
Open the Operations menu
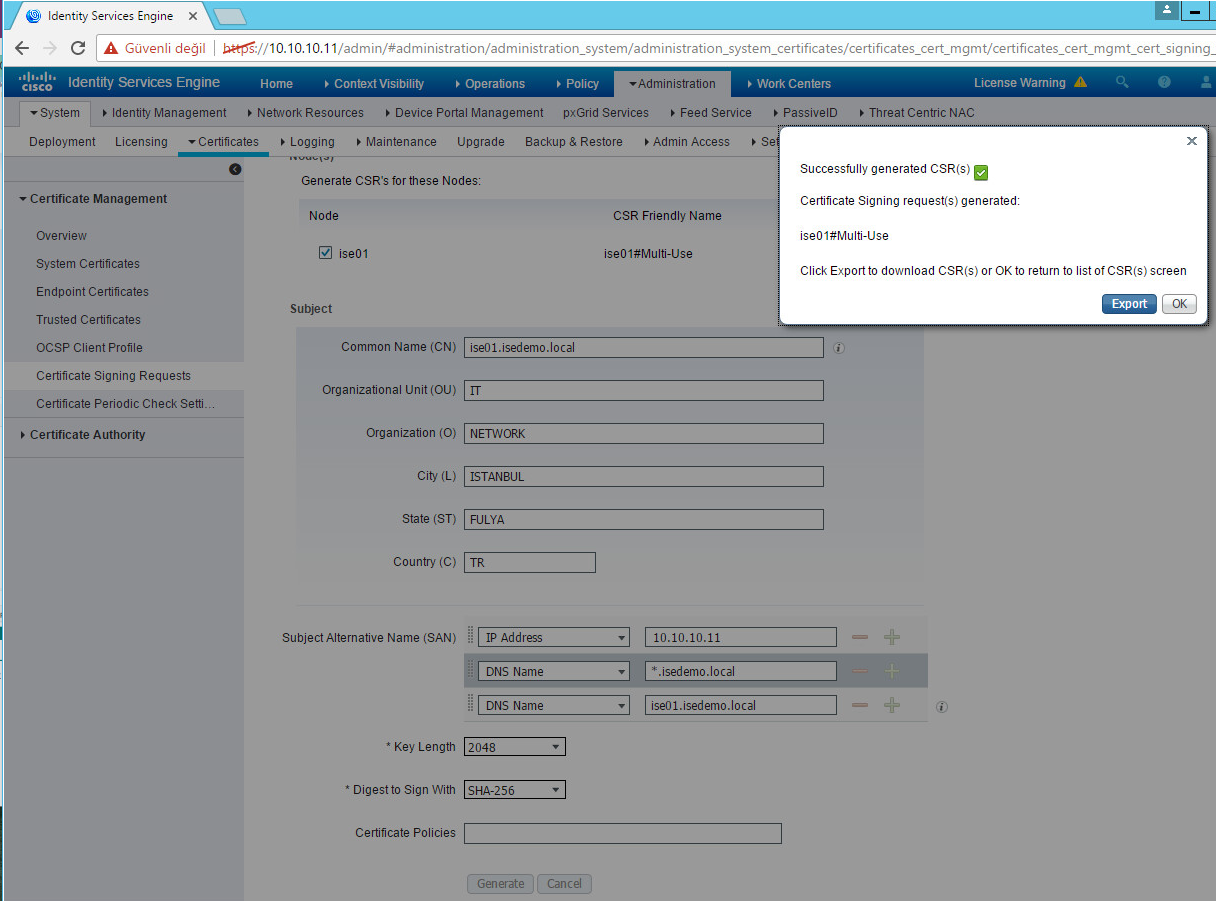[489, 84]
